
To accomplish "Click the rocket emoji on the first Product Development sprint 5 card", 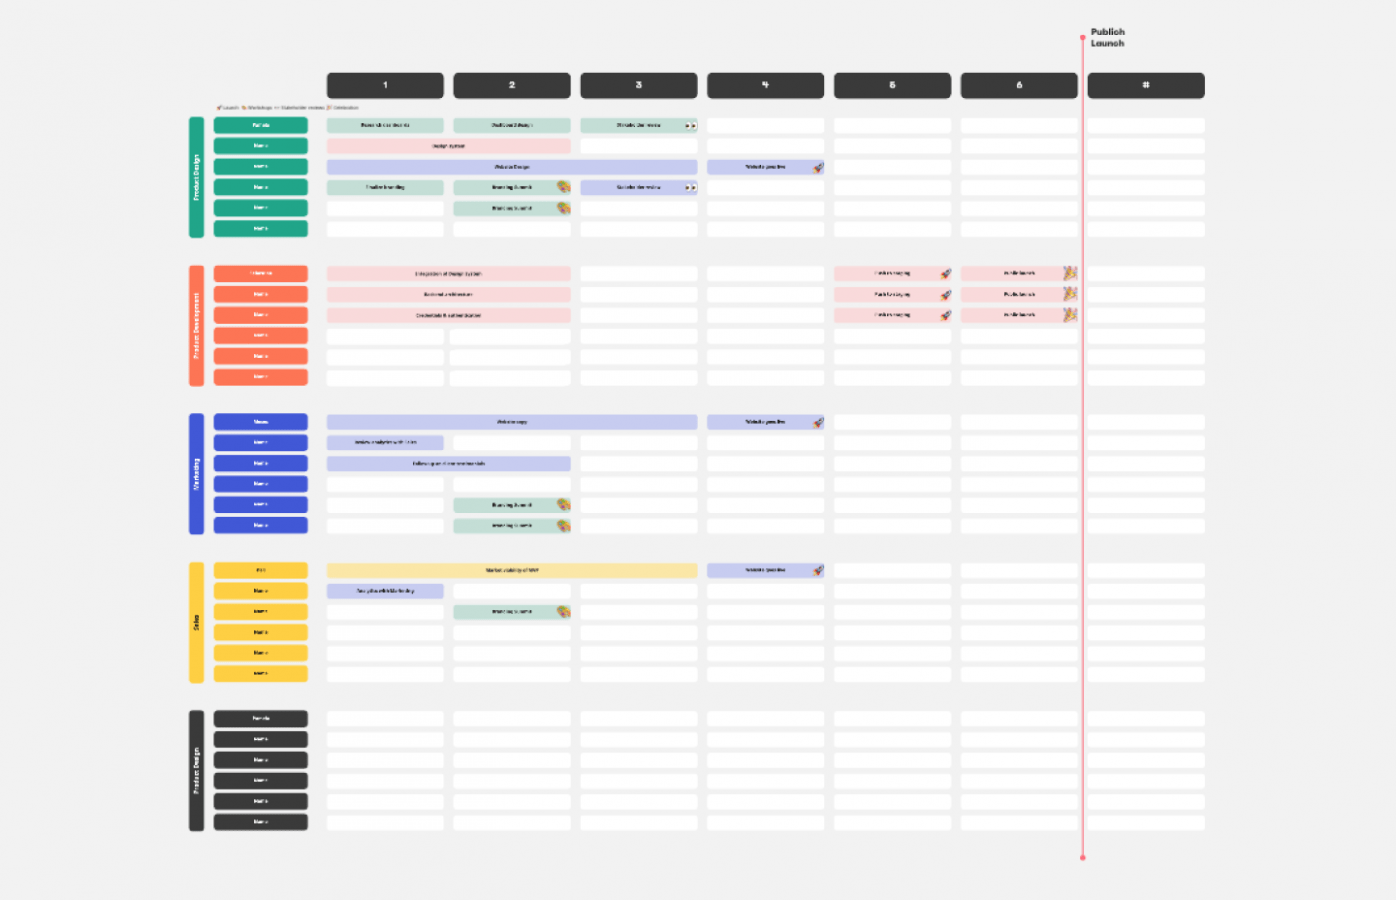I will pyautogui.click(x=945, y=274).
